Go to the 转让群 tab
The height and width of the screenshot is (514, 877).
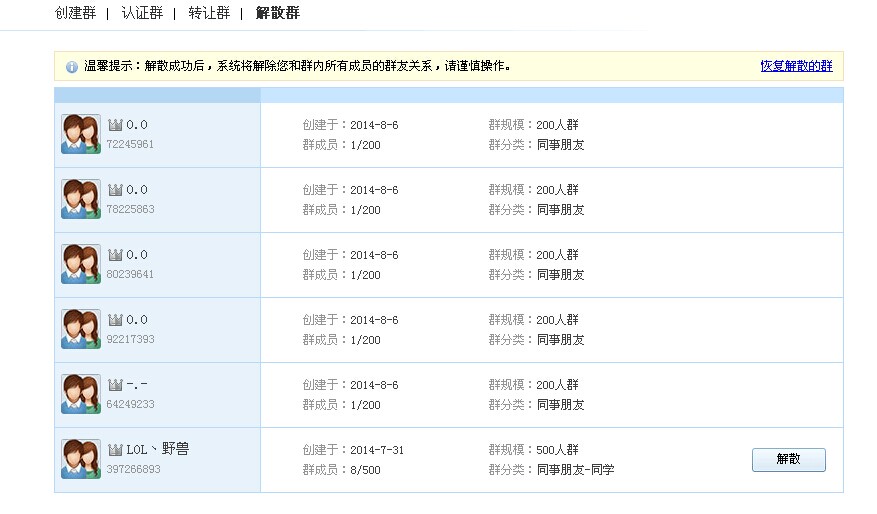tap(209, 13)
